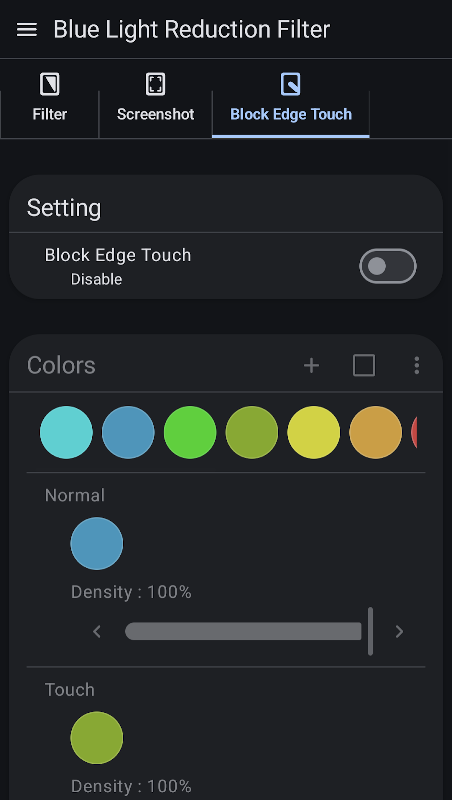Select the orange color swatch
Image resolution: width=452 pixels, height=800 pixels.
point(375,432)
